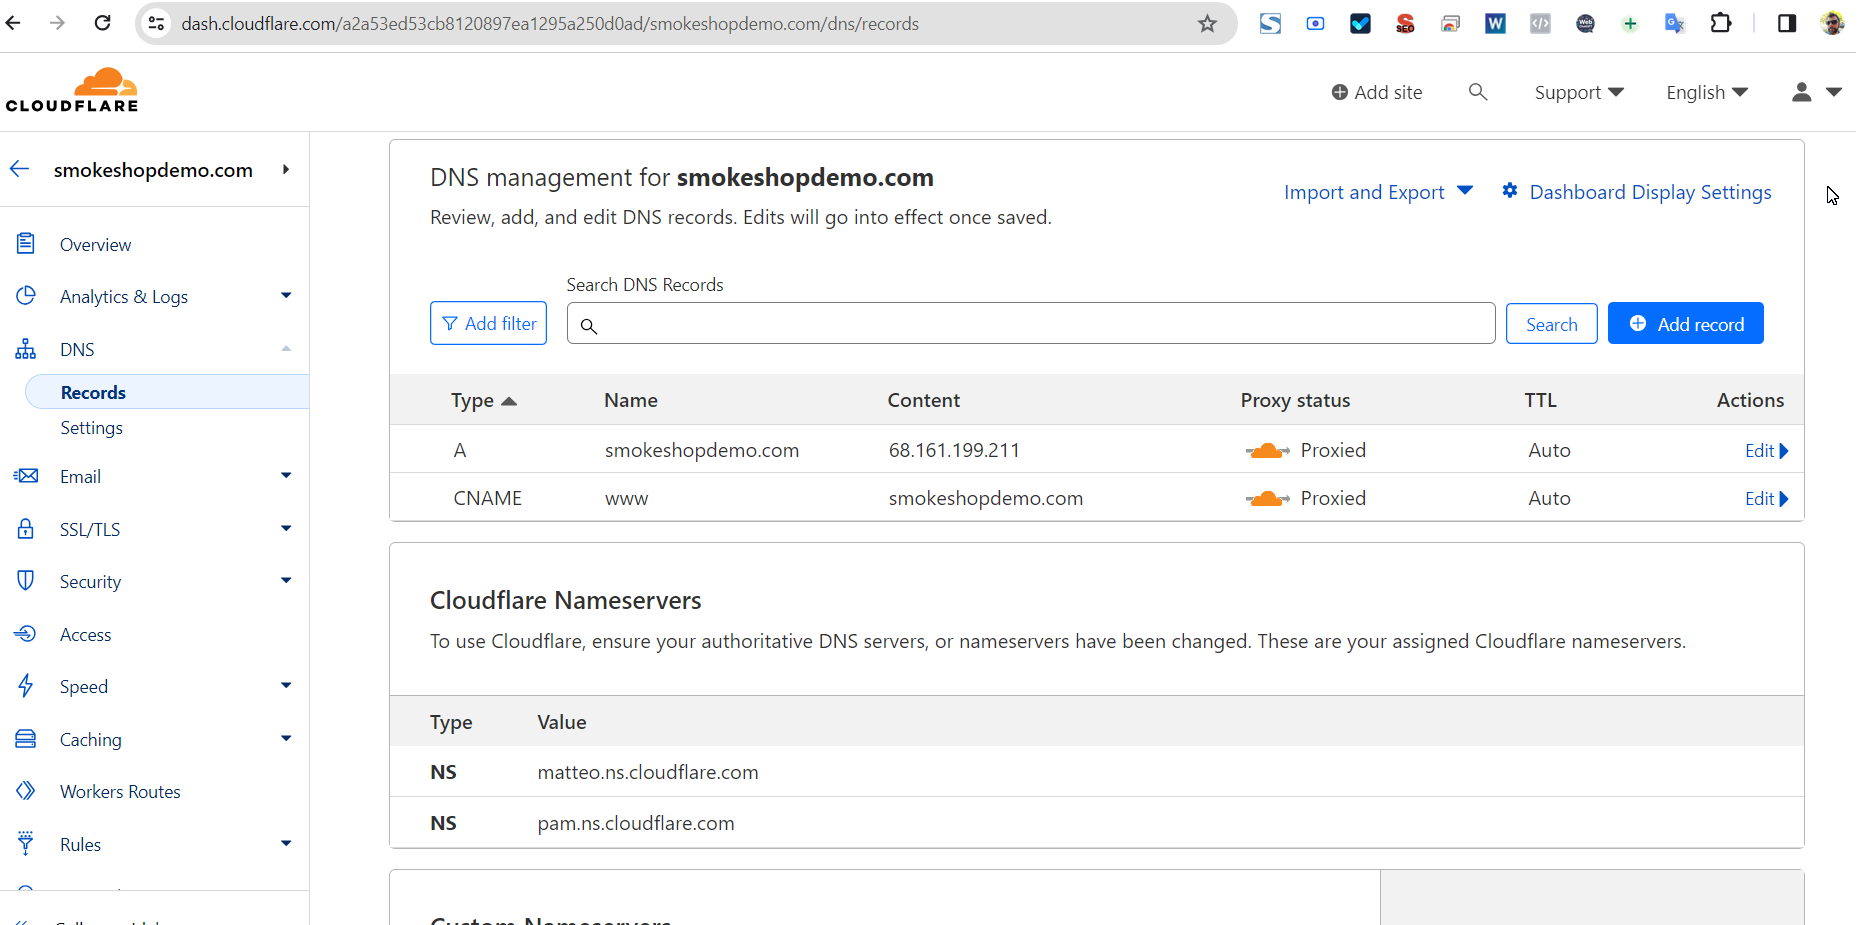Click the back arrow beside smokeshopdemo.com
1870x925 pixels.
point(20,170)
